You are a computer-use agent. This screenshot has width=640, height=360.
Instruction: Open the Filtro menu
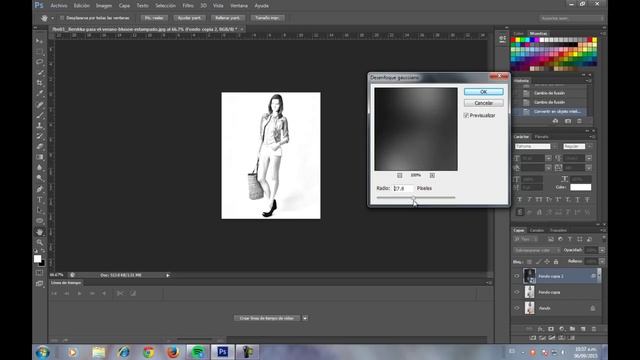[x=188, y=6]
